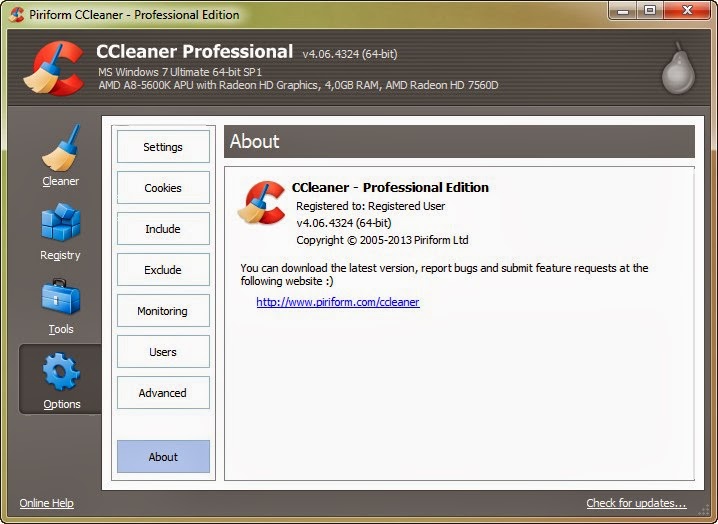The image size is (718, 524).
Task: Open the Cleaner section broom icon
Action: 61,147
